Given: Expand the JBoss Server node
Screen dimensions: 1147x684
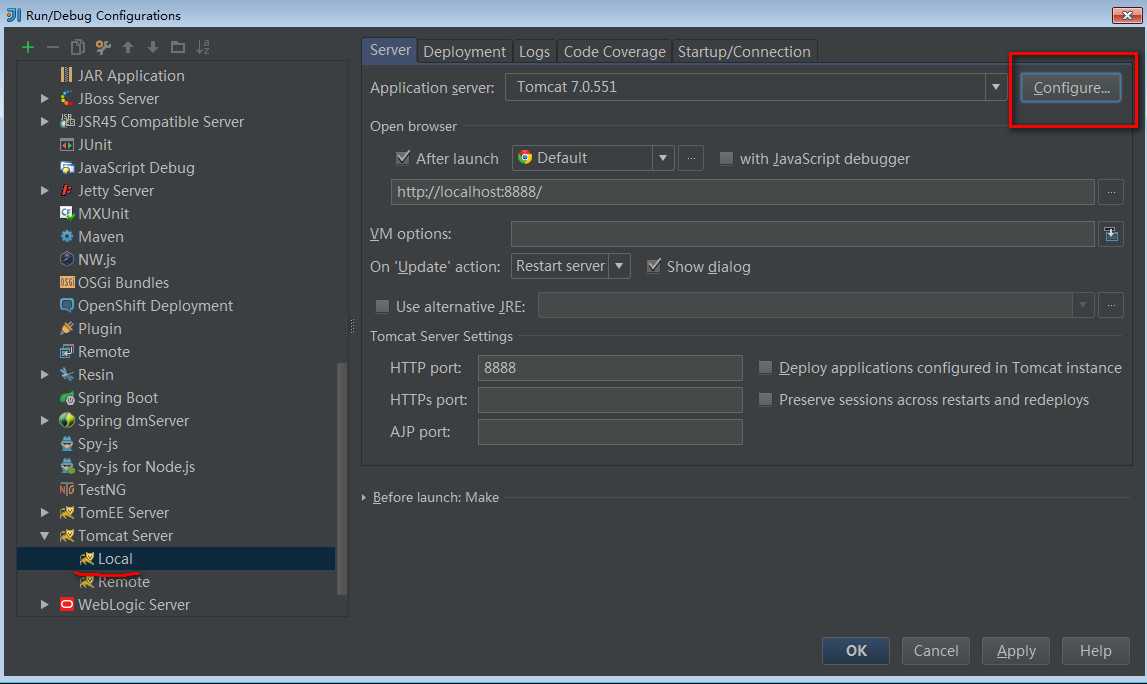Looking at the screenshot, I should click(45, 99).
